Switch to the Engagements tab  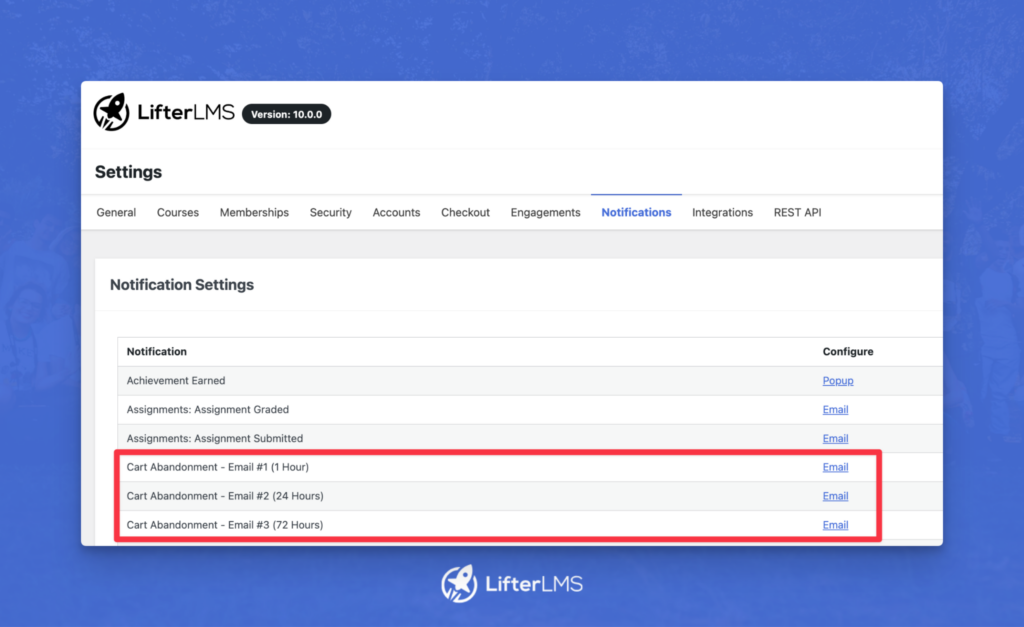pyautogui.click(x=545, y=212)
